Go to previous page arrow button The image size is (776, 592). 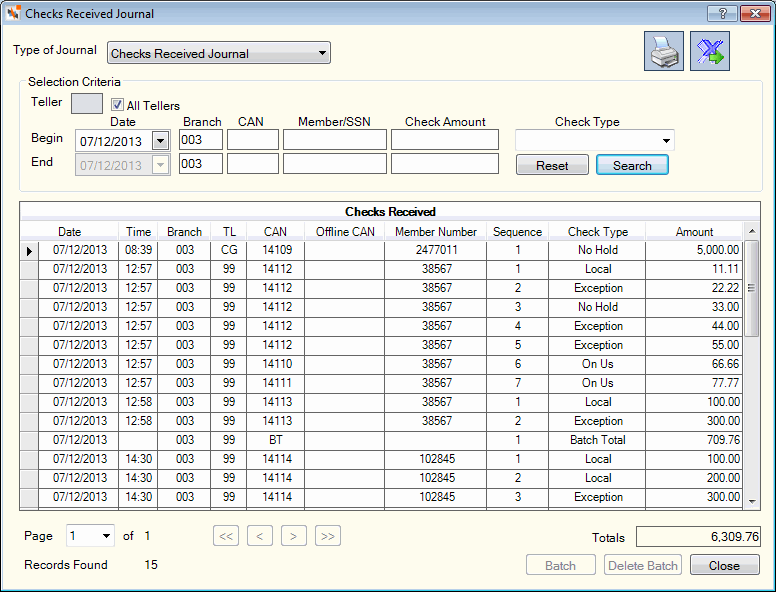pyautogui.click(x=260, y=536)
